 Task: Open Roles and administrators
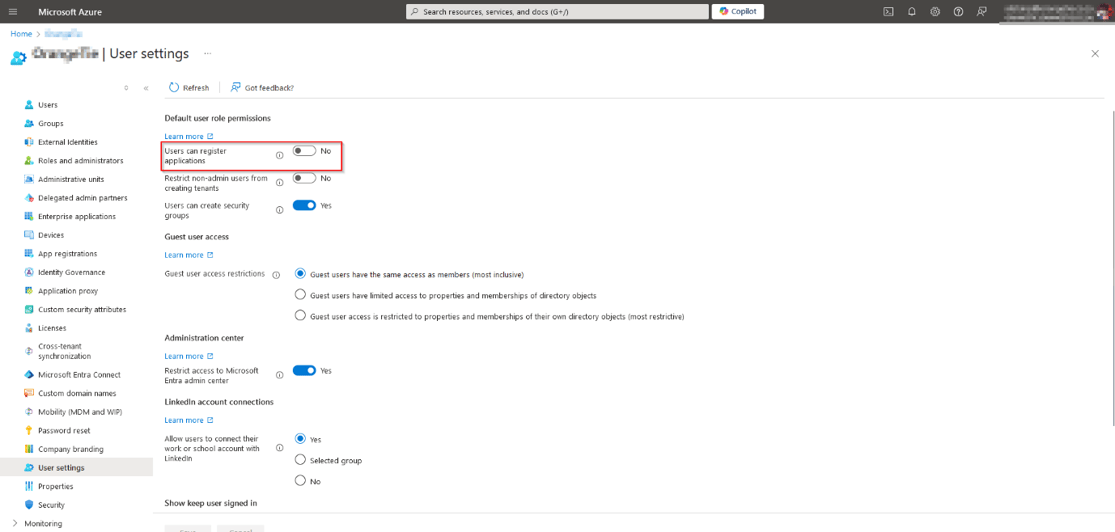click(80, 161)
